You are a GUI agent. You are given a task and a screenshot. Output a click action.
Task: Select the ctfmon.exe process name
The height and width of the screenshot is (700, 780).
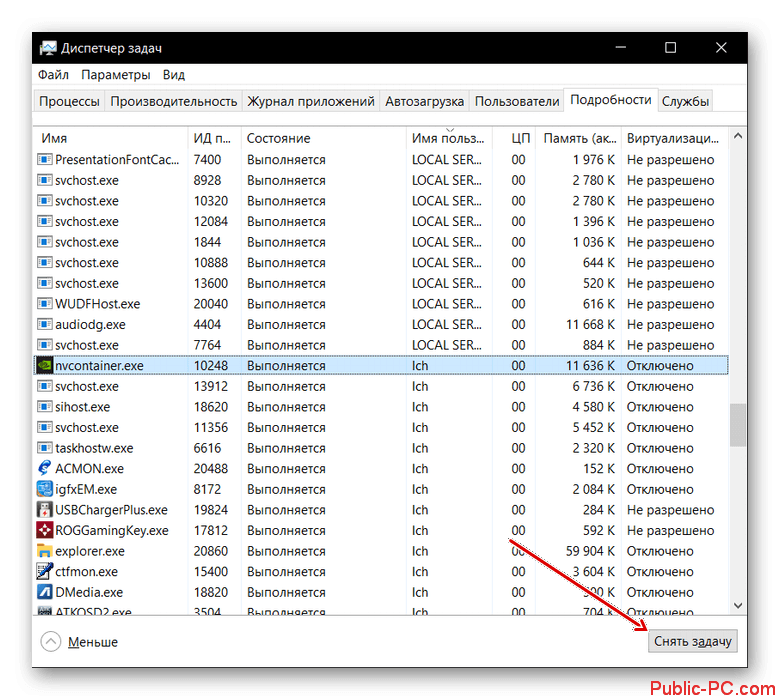click(87, 572)
